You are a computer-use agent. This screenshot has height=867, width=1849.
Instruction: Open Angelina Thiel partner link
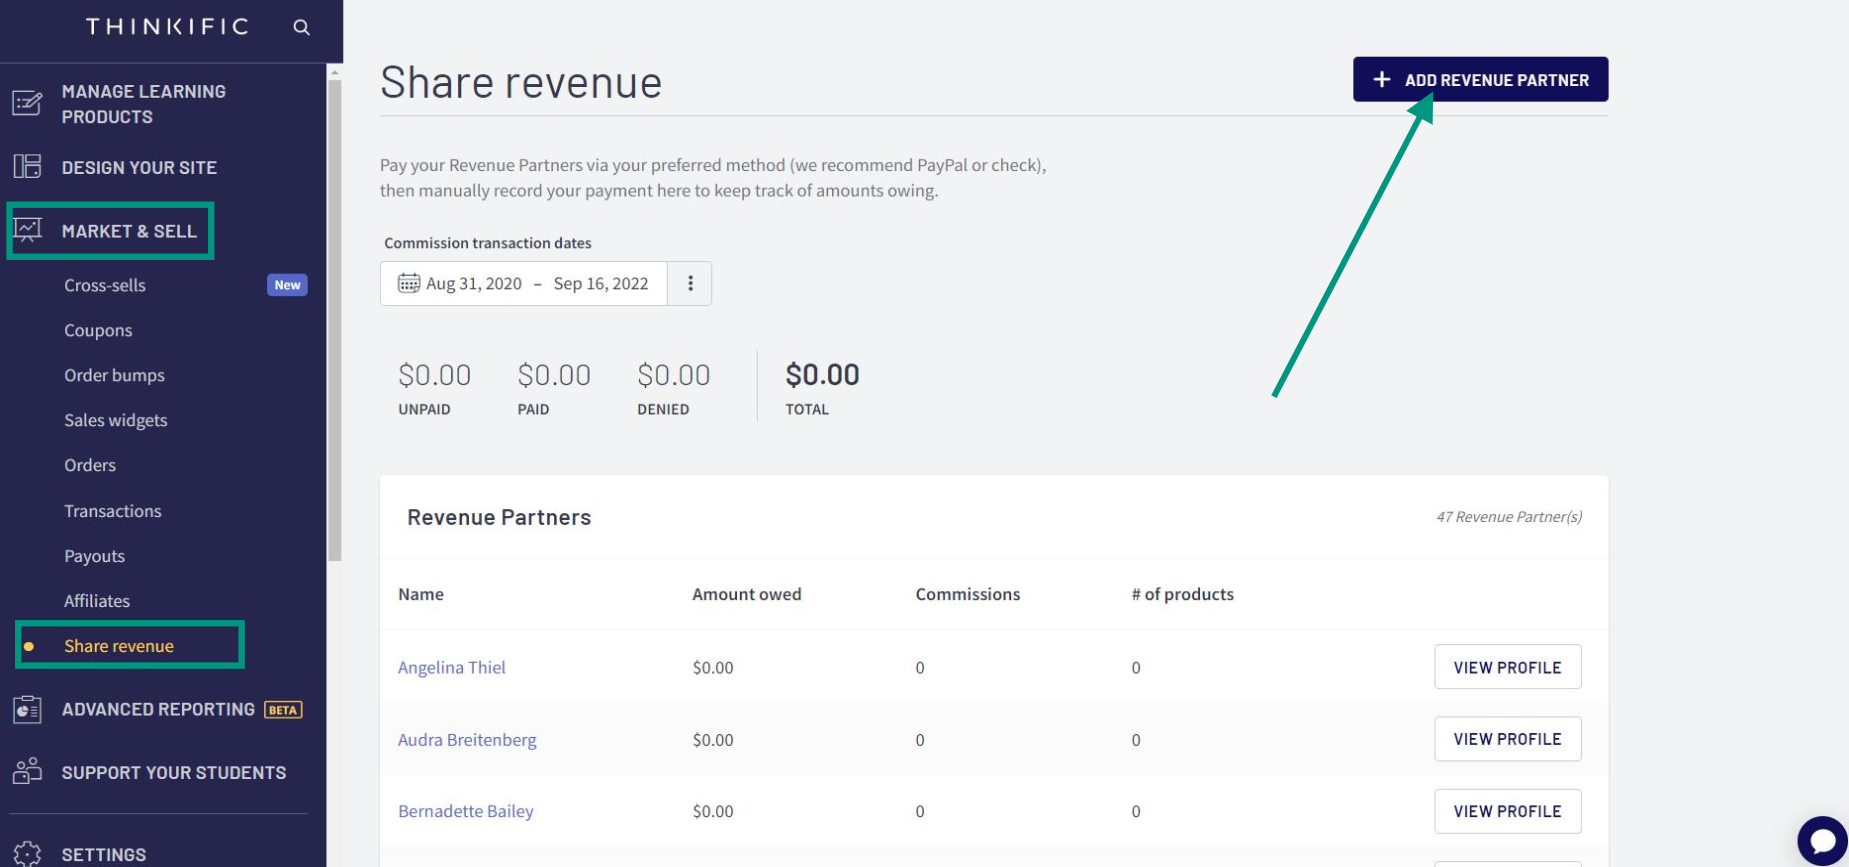point(452,667)
